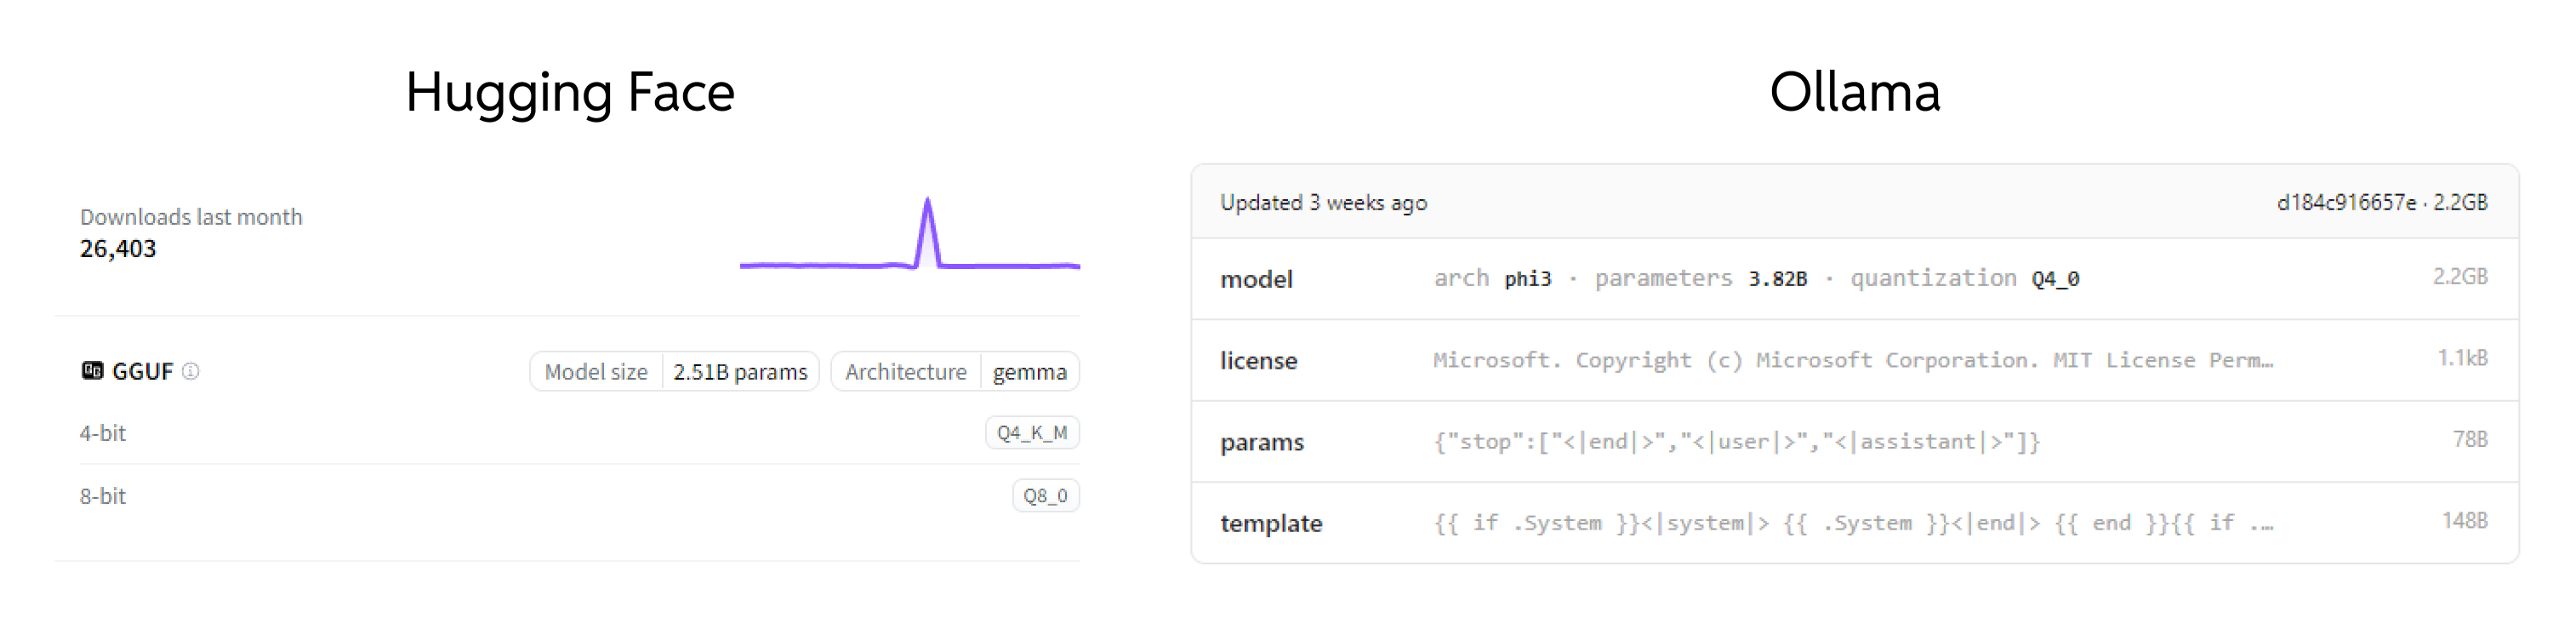This screenshot has width=2576, height=618.
Task: Click the gemma architecture value
Action: (x=1029, y=372)
